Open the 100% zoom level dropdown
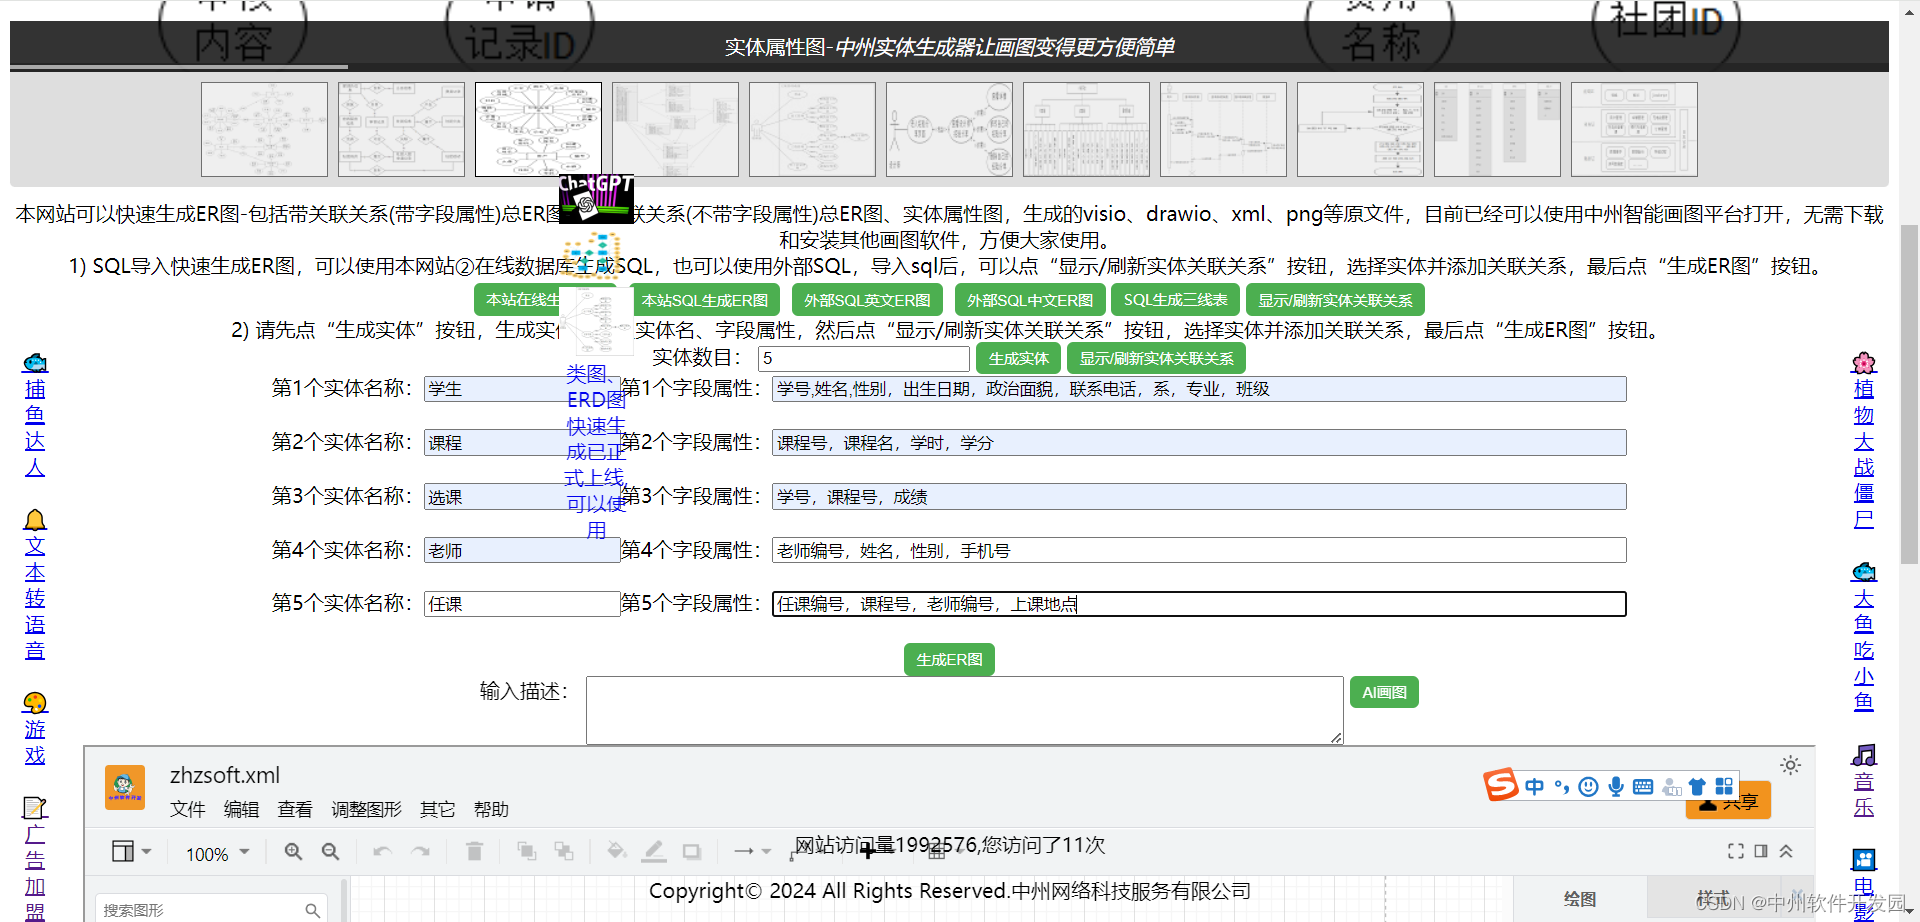The image size is (1920, 922). 217,854
